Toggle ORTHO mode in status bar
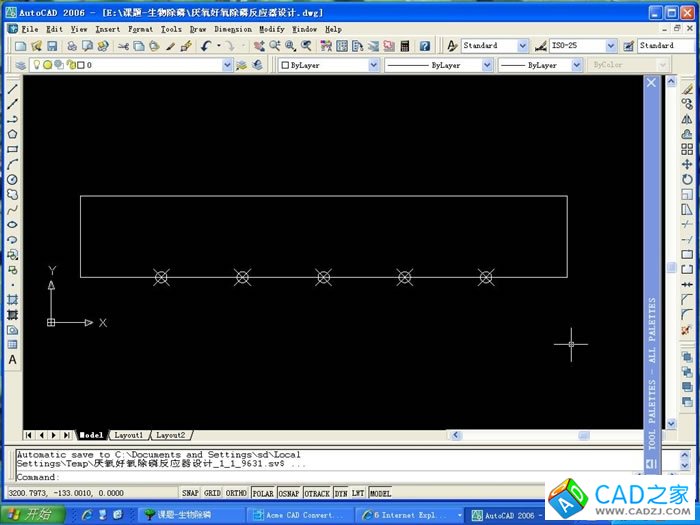 236,494
